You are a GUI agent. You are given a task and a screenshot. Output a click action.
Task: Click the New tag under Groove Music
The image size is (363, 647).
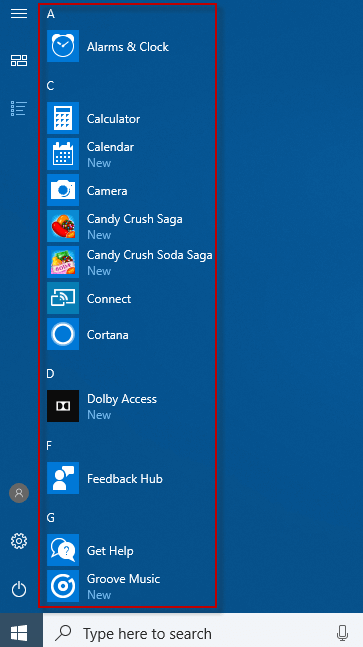point(99,595)
